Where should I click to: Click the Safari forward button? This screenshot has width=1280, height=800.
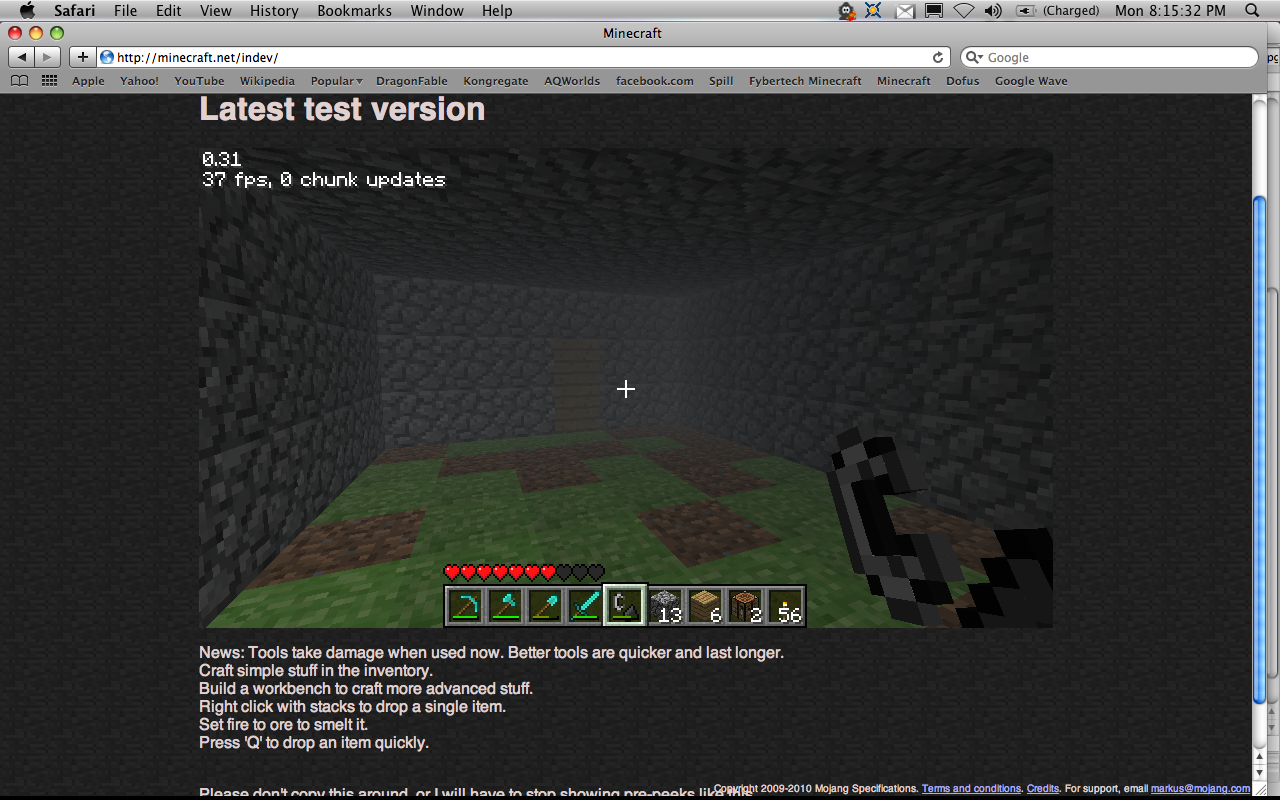click(48, 57)
